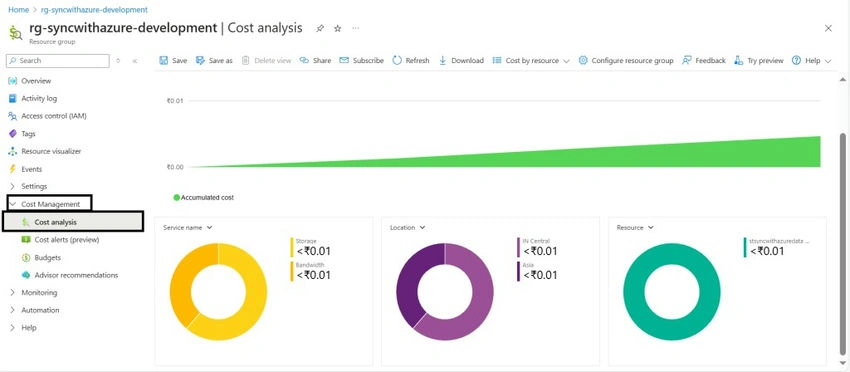Click the Resource visualizer icon

click(13, 151)
